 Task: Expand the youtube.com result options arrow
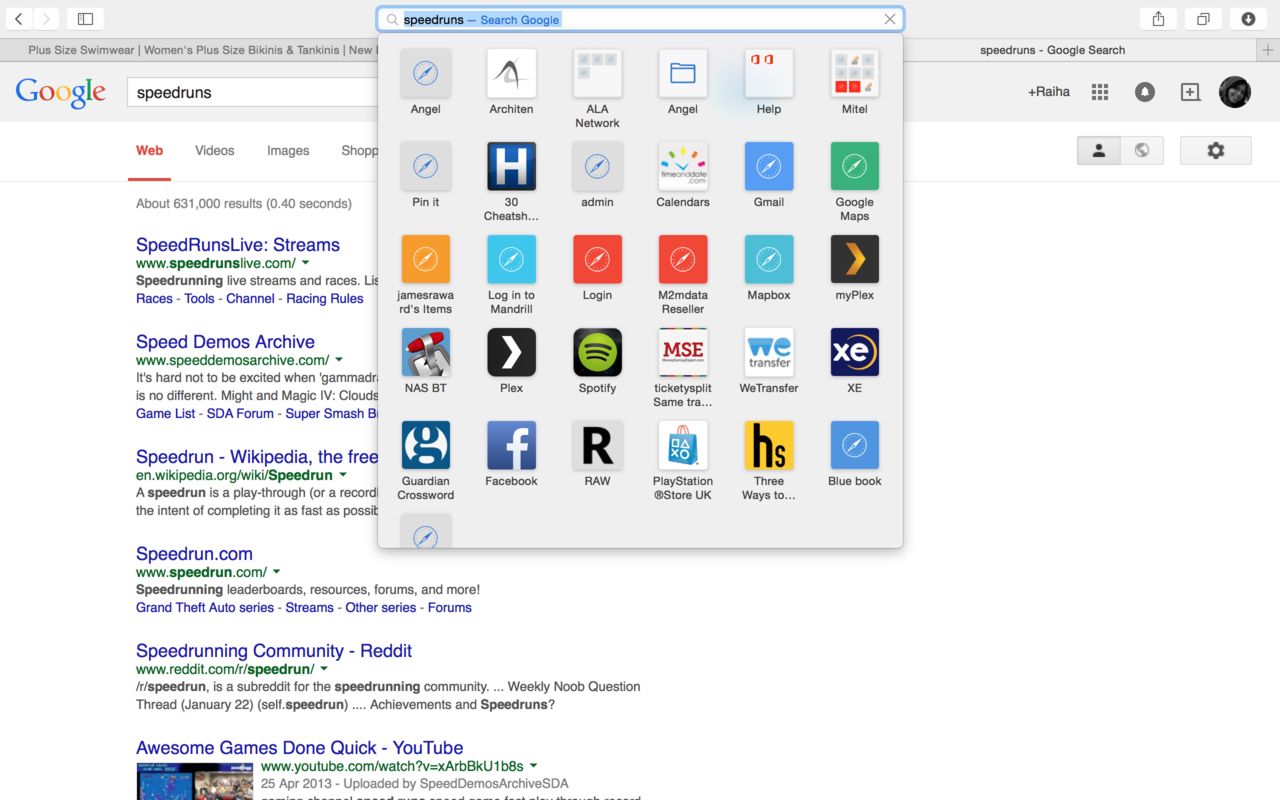534,767
